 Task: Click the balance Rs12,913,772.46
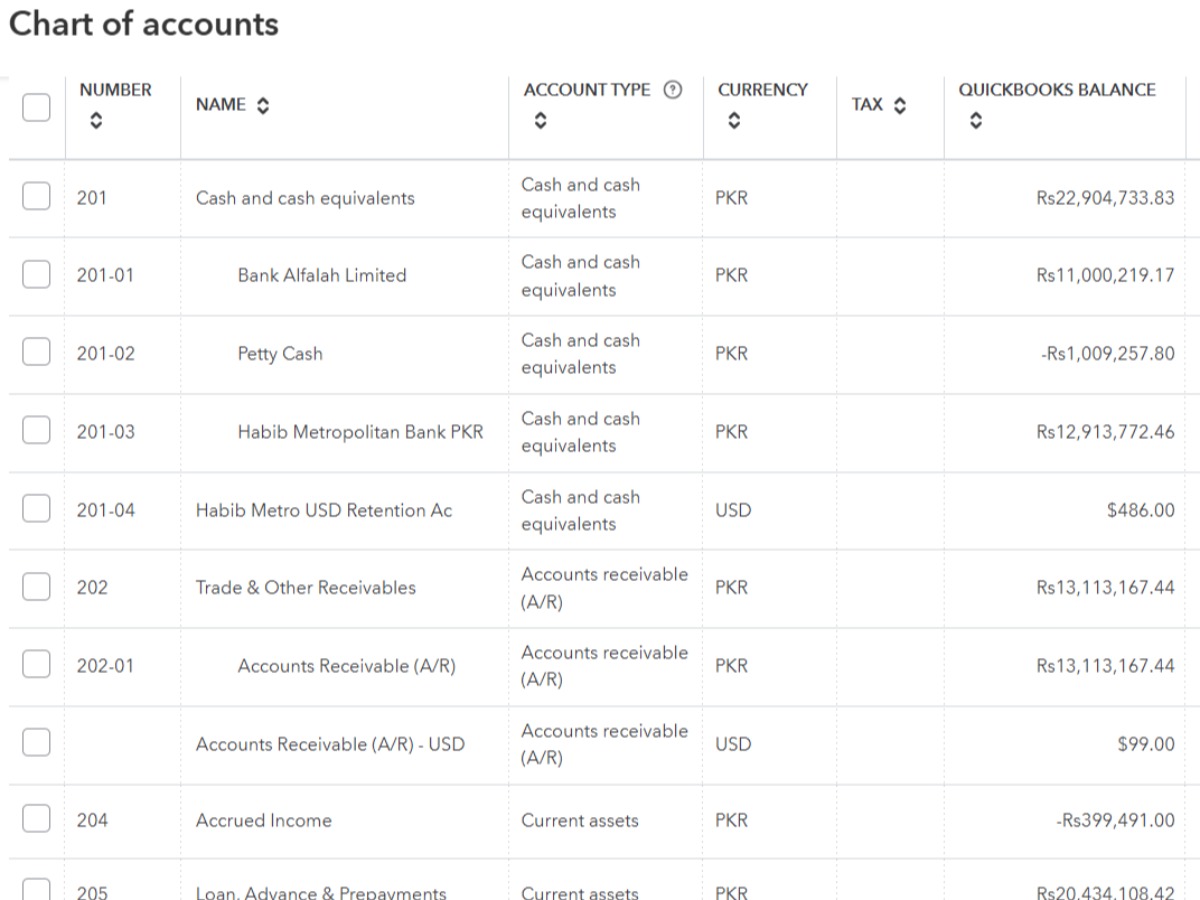pos(1105,432)
